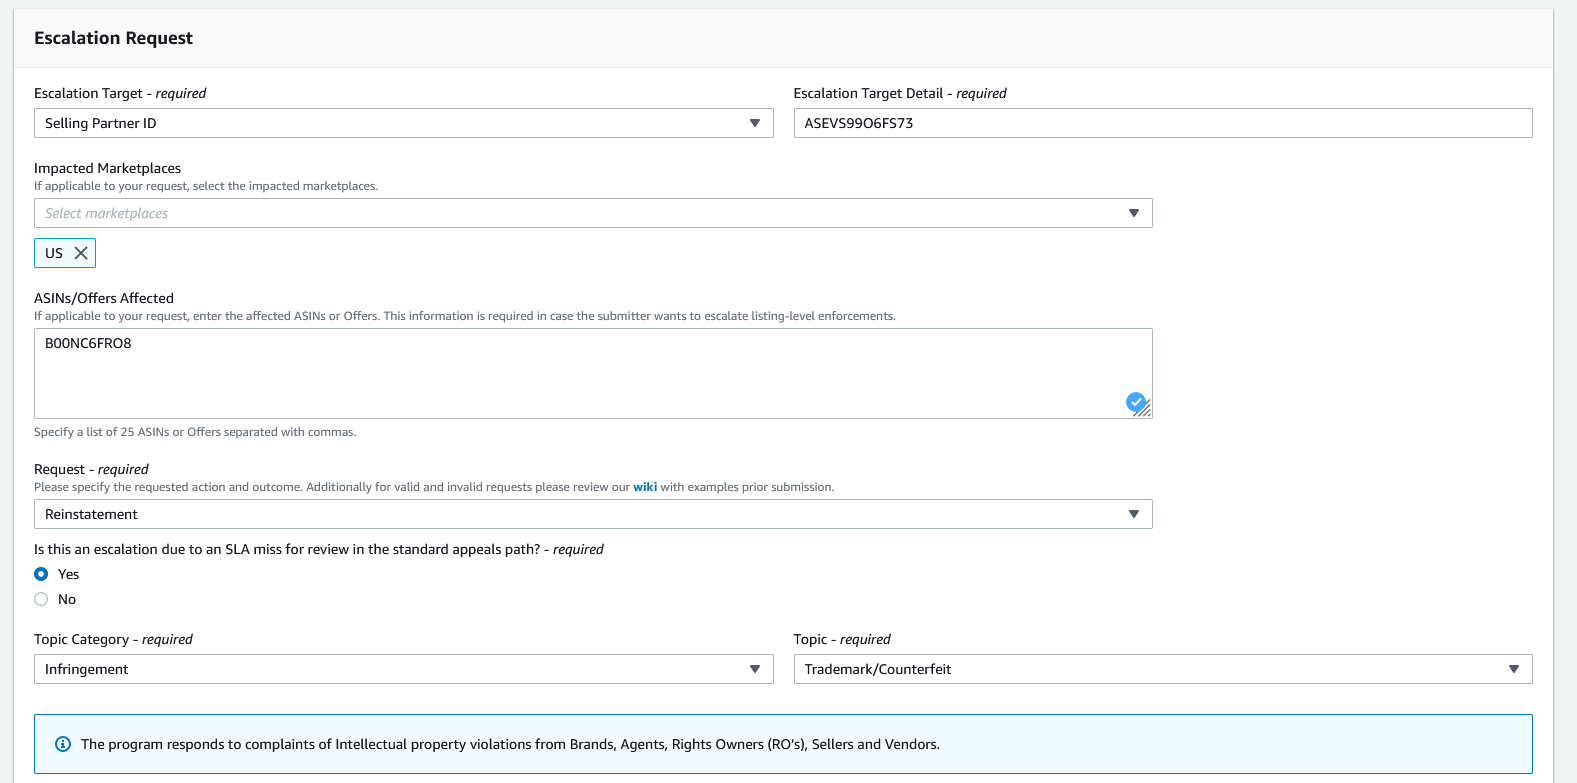Open the Impacted Marketplaces dropdown
The image size is (1577, 783).
(x=593, y=213)
